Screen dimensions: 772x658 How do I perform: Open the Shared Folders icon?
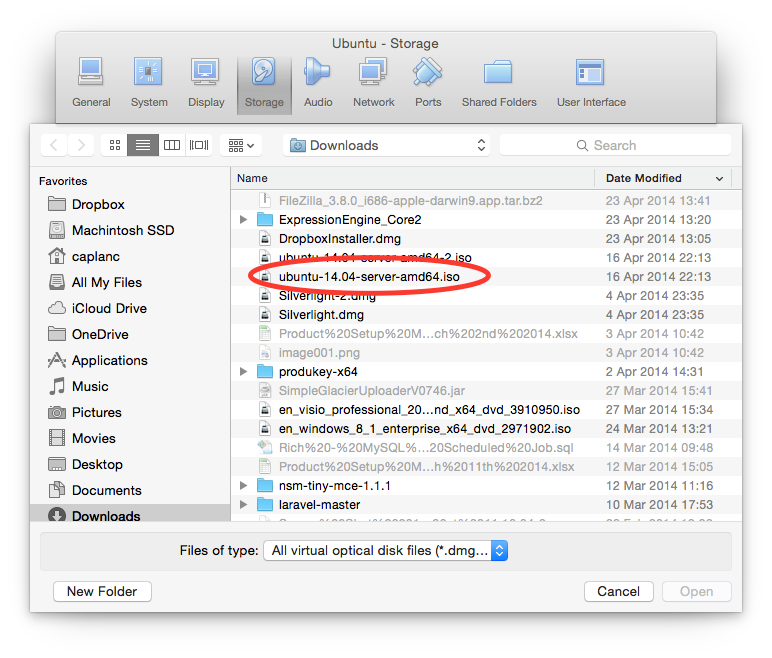498,73
